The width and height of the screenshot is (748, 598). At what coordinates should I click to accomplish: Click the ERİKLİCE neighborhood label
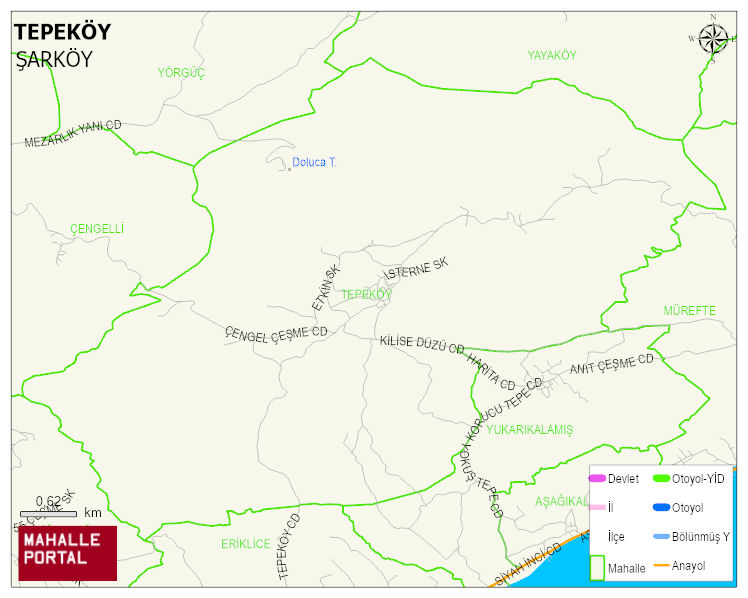pos(246,544)
